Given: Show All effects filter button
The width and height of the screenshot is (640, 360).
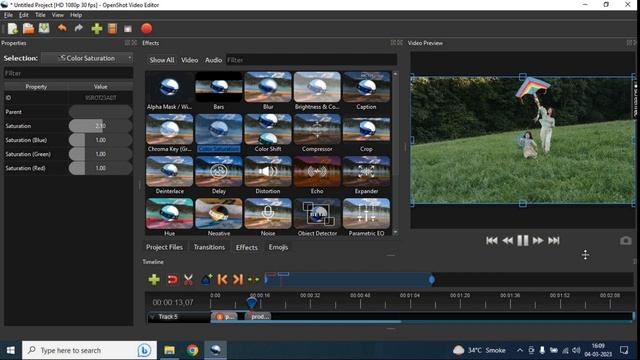Looking at the screenshot, I should [x=162, y=60].
